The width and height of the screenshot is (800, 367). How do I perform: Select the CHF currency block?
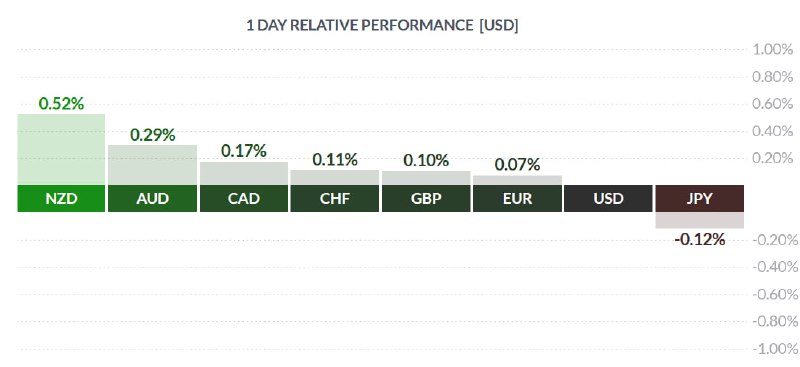[335, 199]
